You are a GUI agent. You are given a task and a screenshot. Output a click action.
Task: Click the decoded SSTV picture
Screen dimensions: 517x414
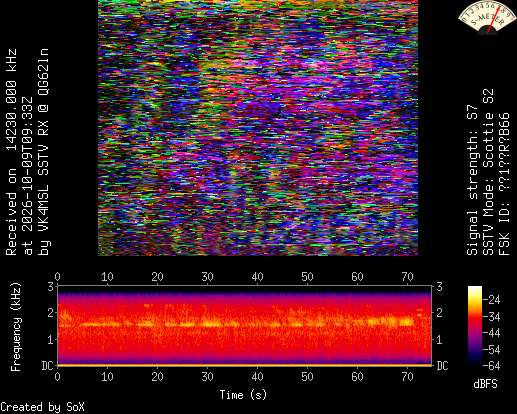pos(258,128)
